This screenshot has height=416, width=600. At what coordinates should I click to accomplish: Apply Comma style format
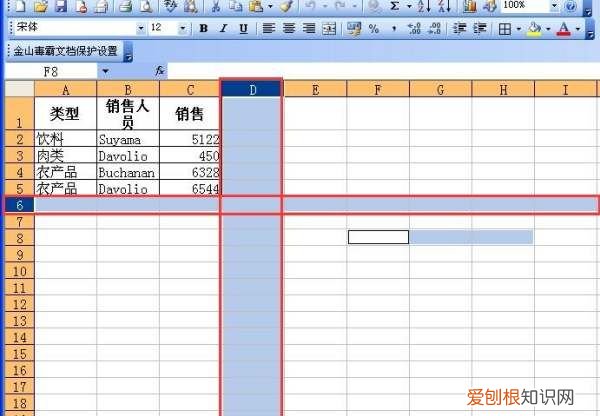(394, 28)
